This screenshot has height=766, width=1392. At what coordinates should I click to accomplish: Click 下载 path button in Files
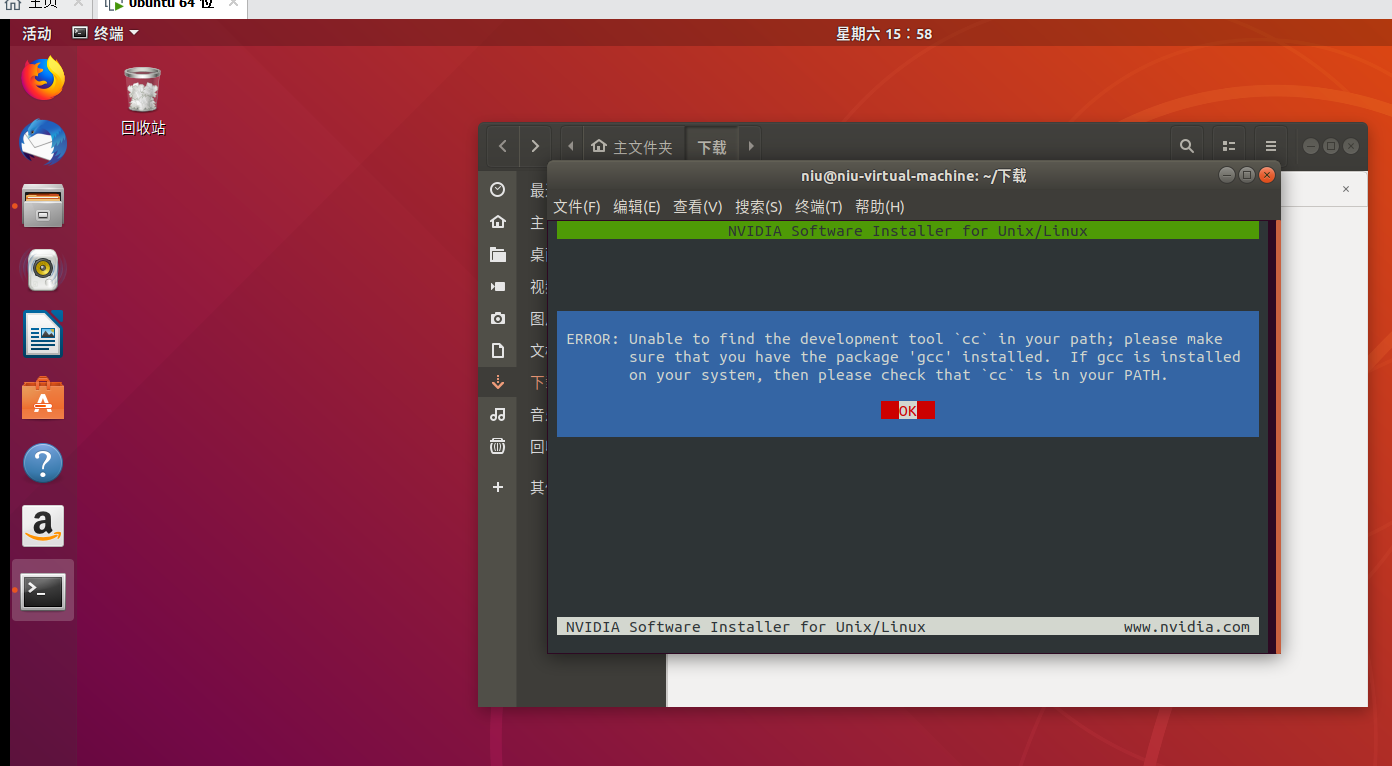pyautogui.click(x=712, y=146)
